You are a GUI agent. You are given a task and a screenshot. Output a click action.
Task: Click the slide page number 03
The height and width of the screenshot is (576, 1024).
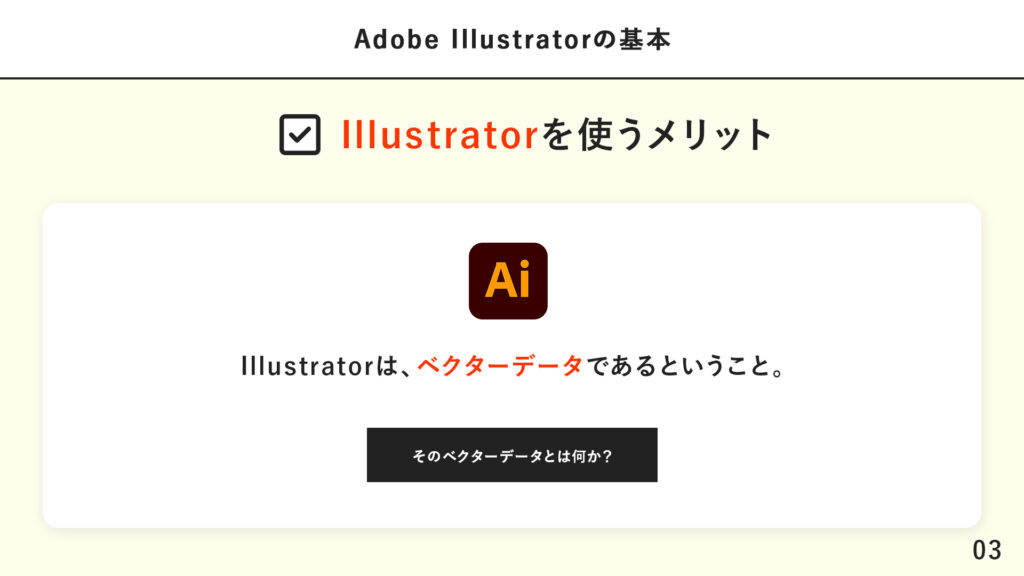click(987, 550)
